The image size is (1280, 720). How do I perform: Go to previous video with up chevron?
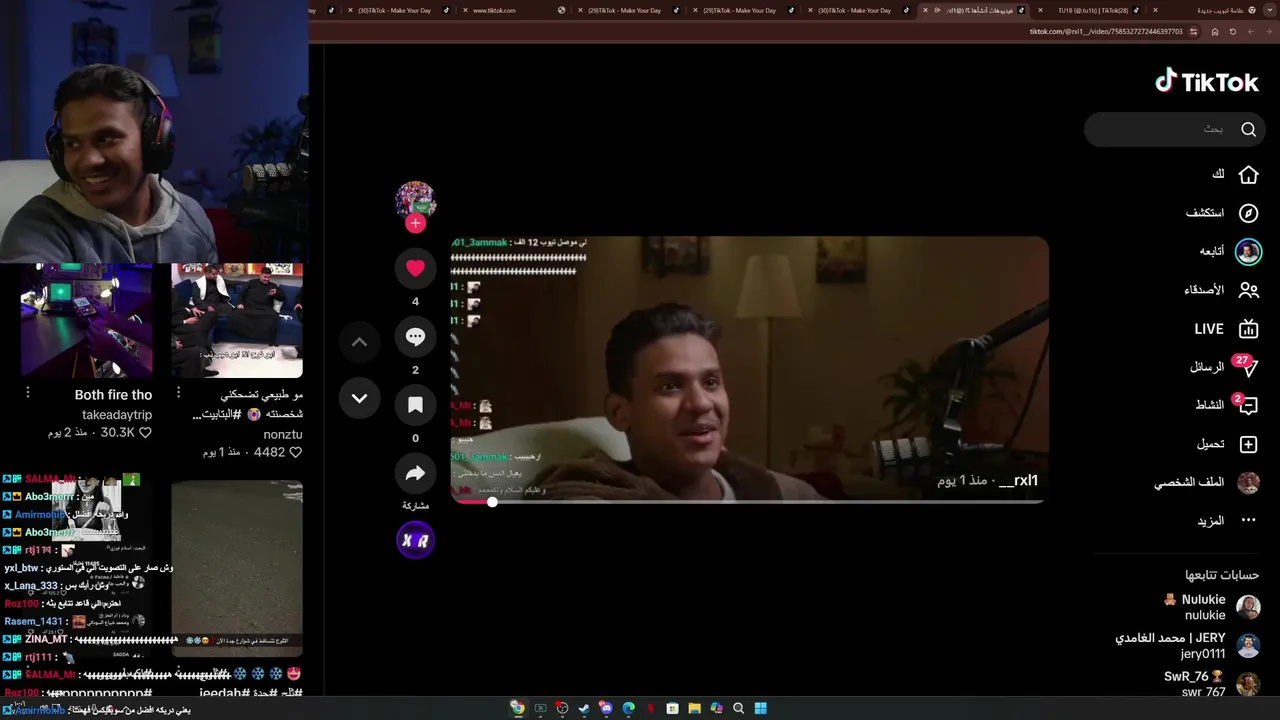tap(359, 342)
